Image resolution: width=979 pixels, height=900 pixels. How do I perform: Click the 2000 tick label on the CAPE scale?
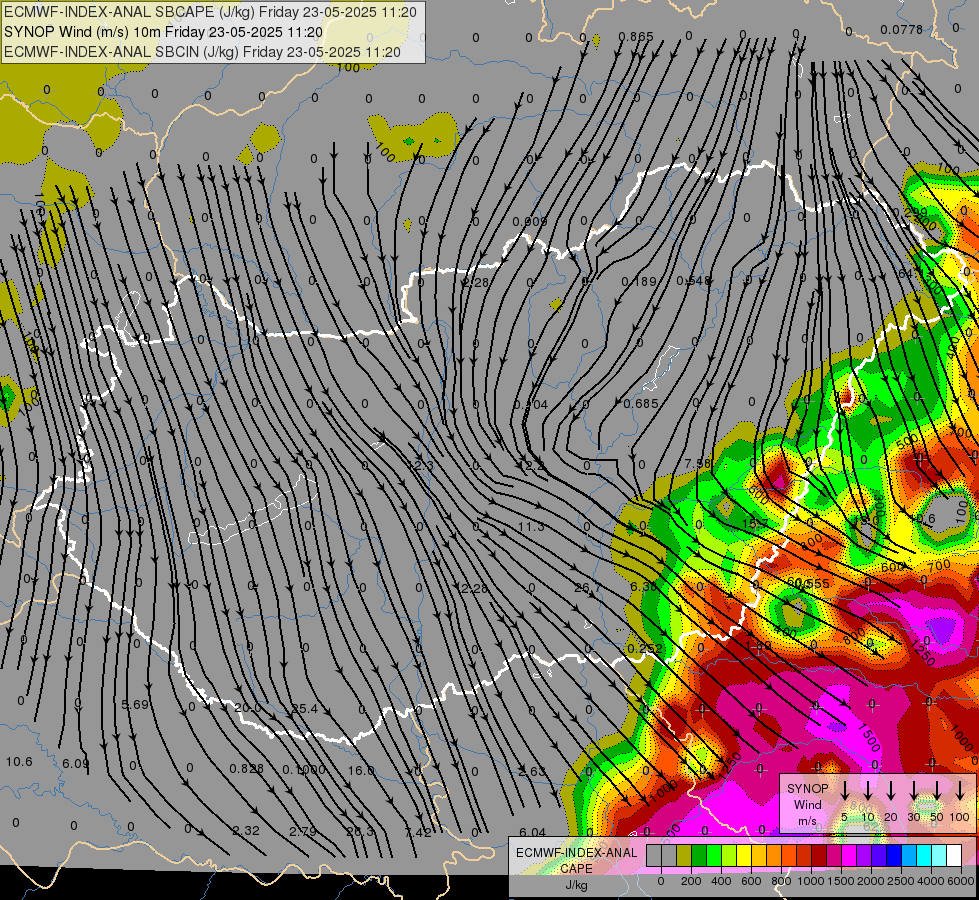tap(870, 881)
